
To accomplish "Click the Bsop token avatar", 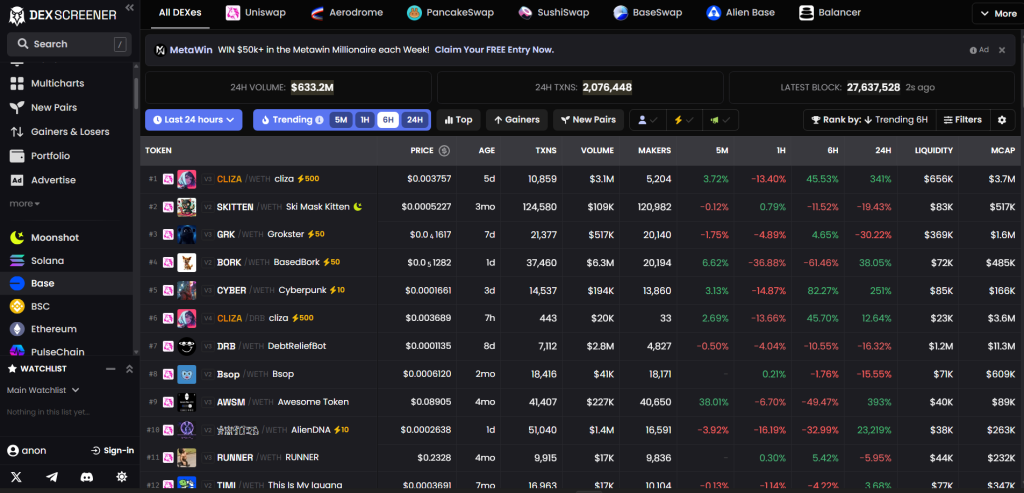I will click(x=186, y=374).
